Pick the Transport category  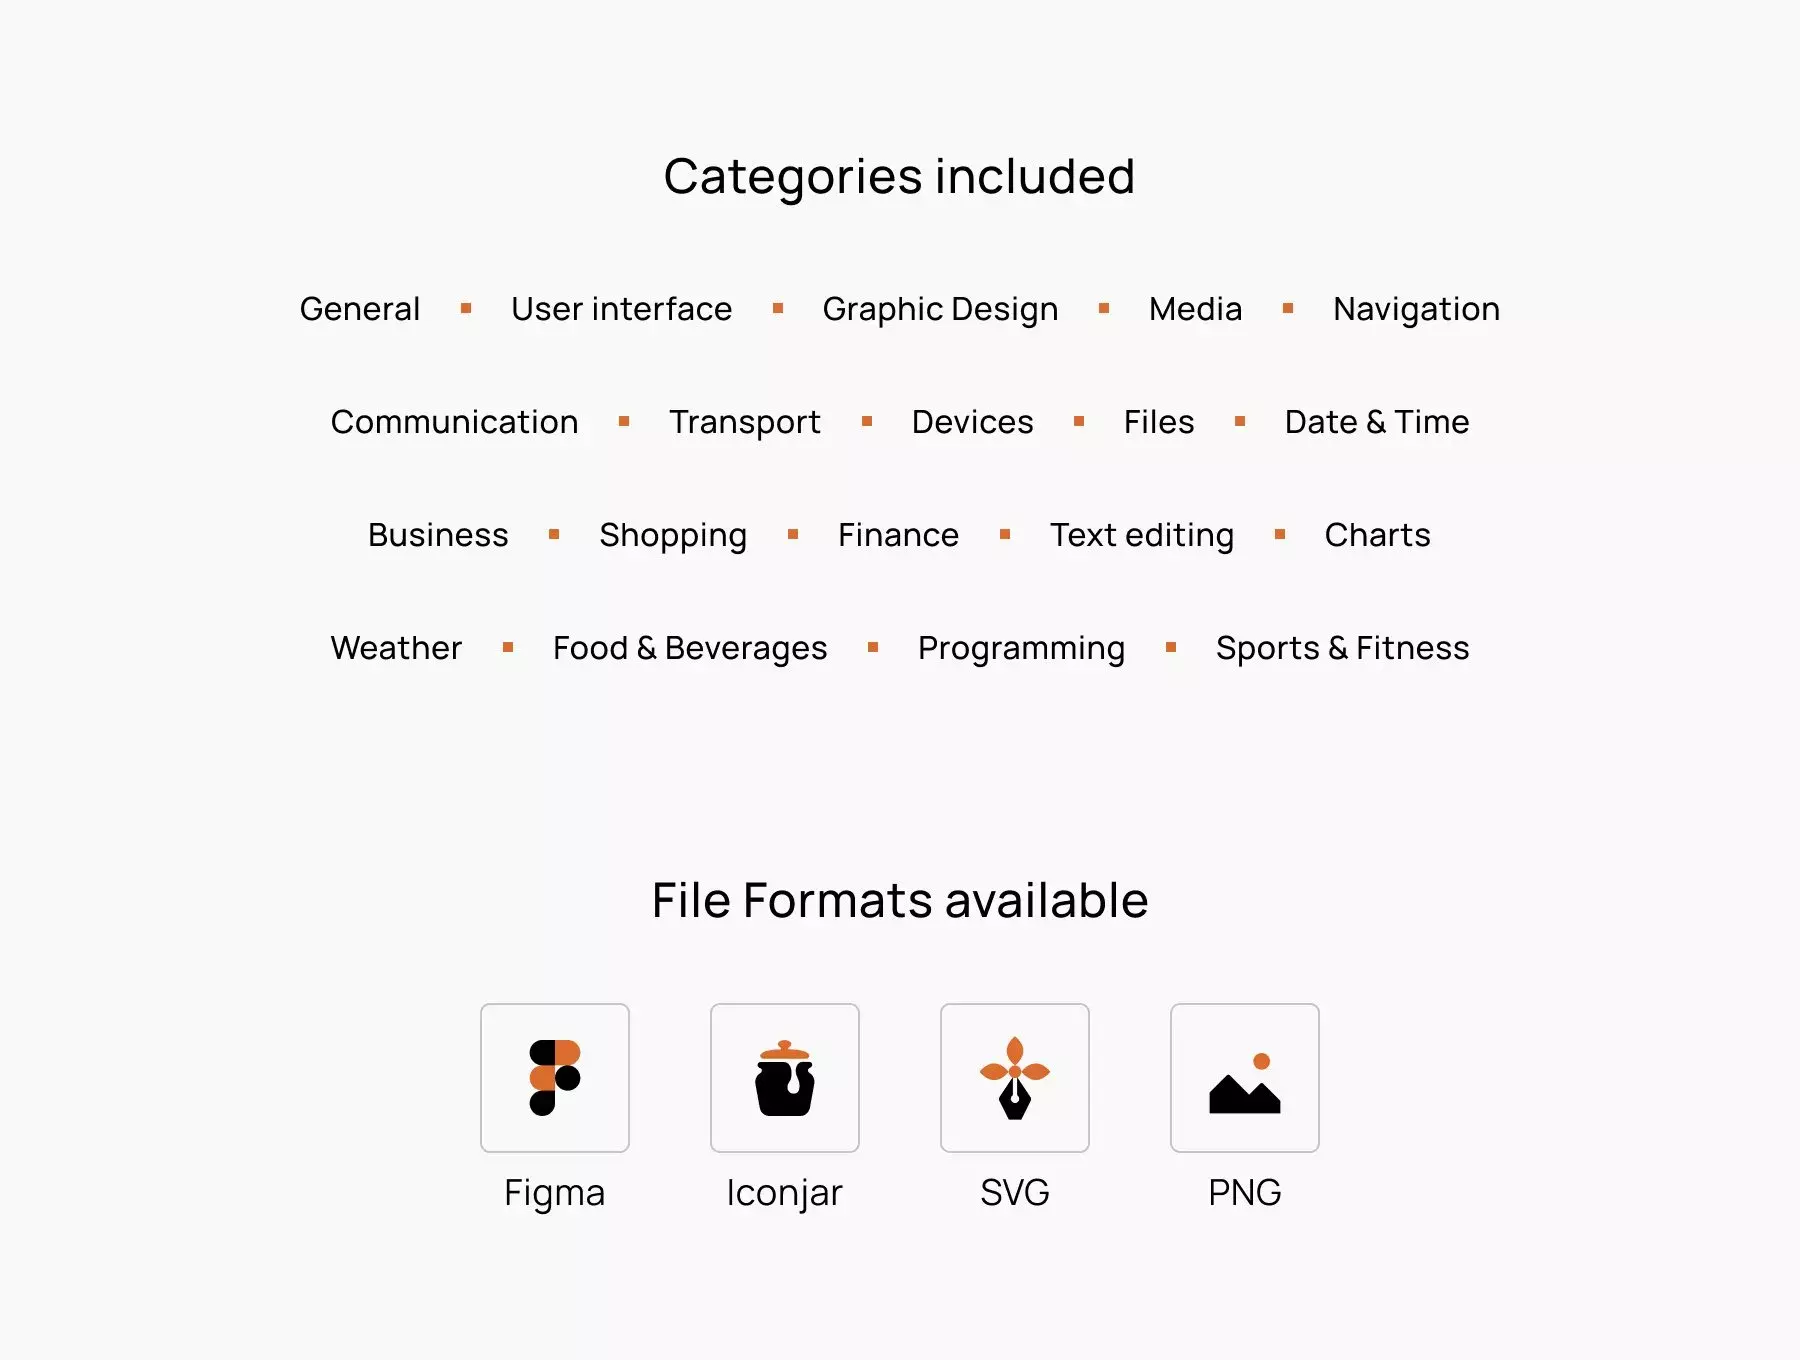pyautogui.click(x=745, y=423)
